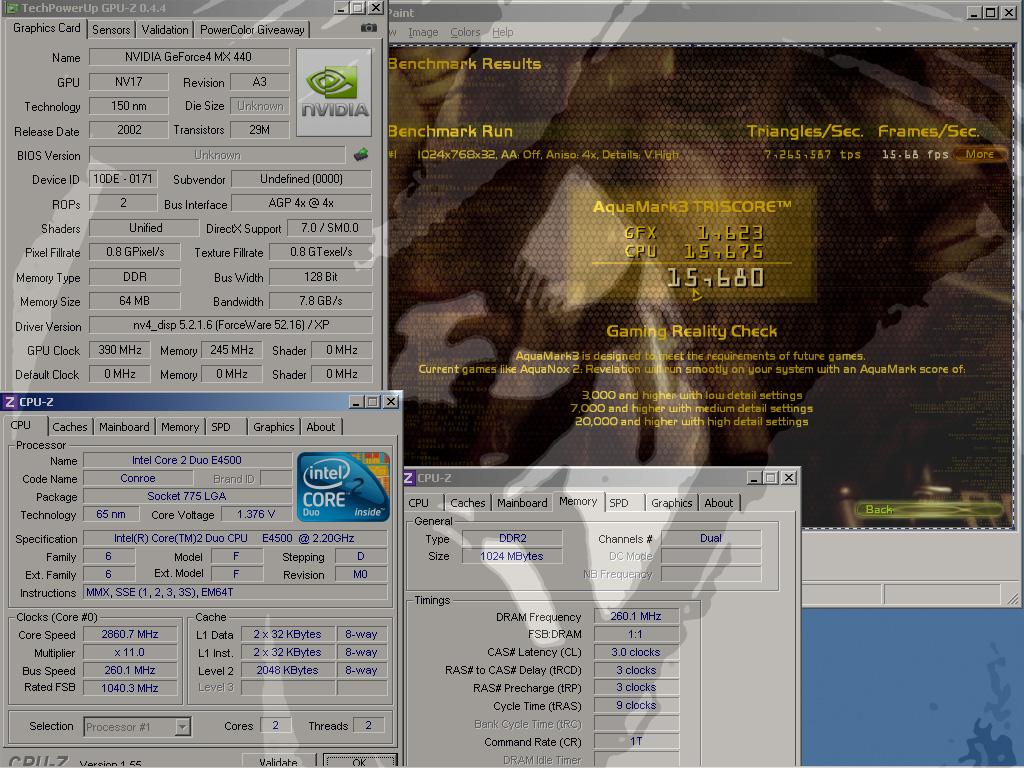Click the Bus Interface field AGP 4x @ 4x
The height and width of the screenshot is (768, 1024).
[301, 203]
